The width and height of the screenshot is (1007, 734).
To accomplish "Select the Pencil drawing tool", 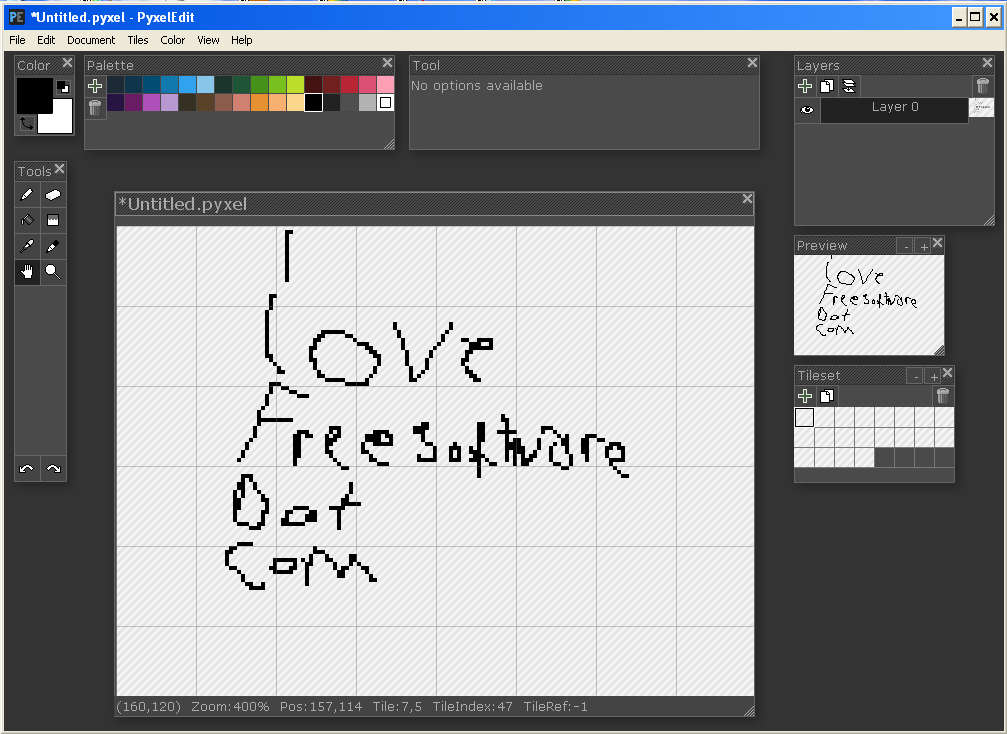I will pyautogui.click(x=27, y=195).
